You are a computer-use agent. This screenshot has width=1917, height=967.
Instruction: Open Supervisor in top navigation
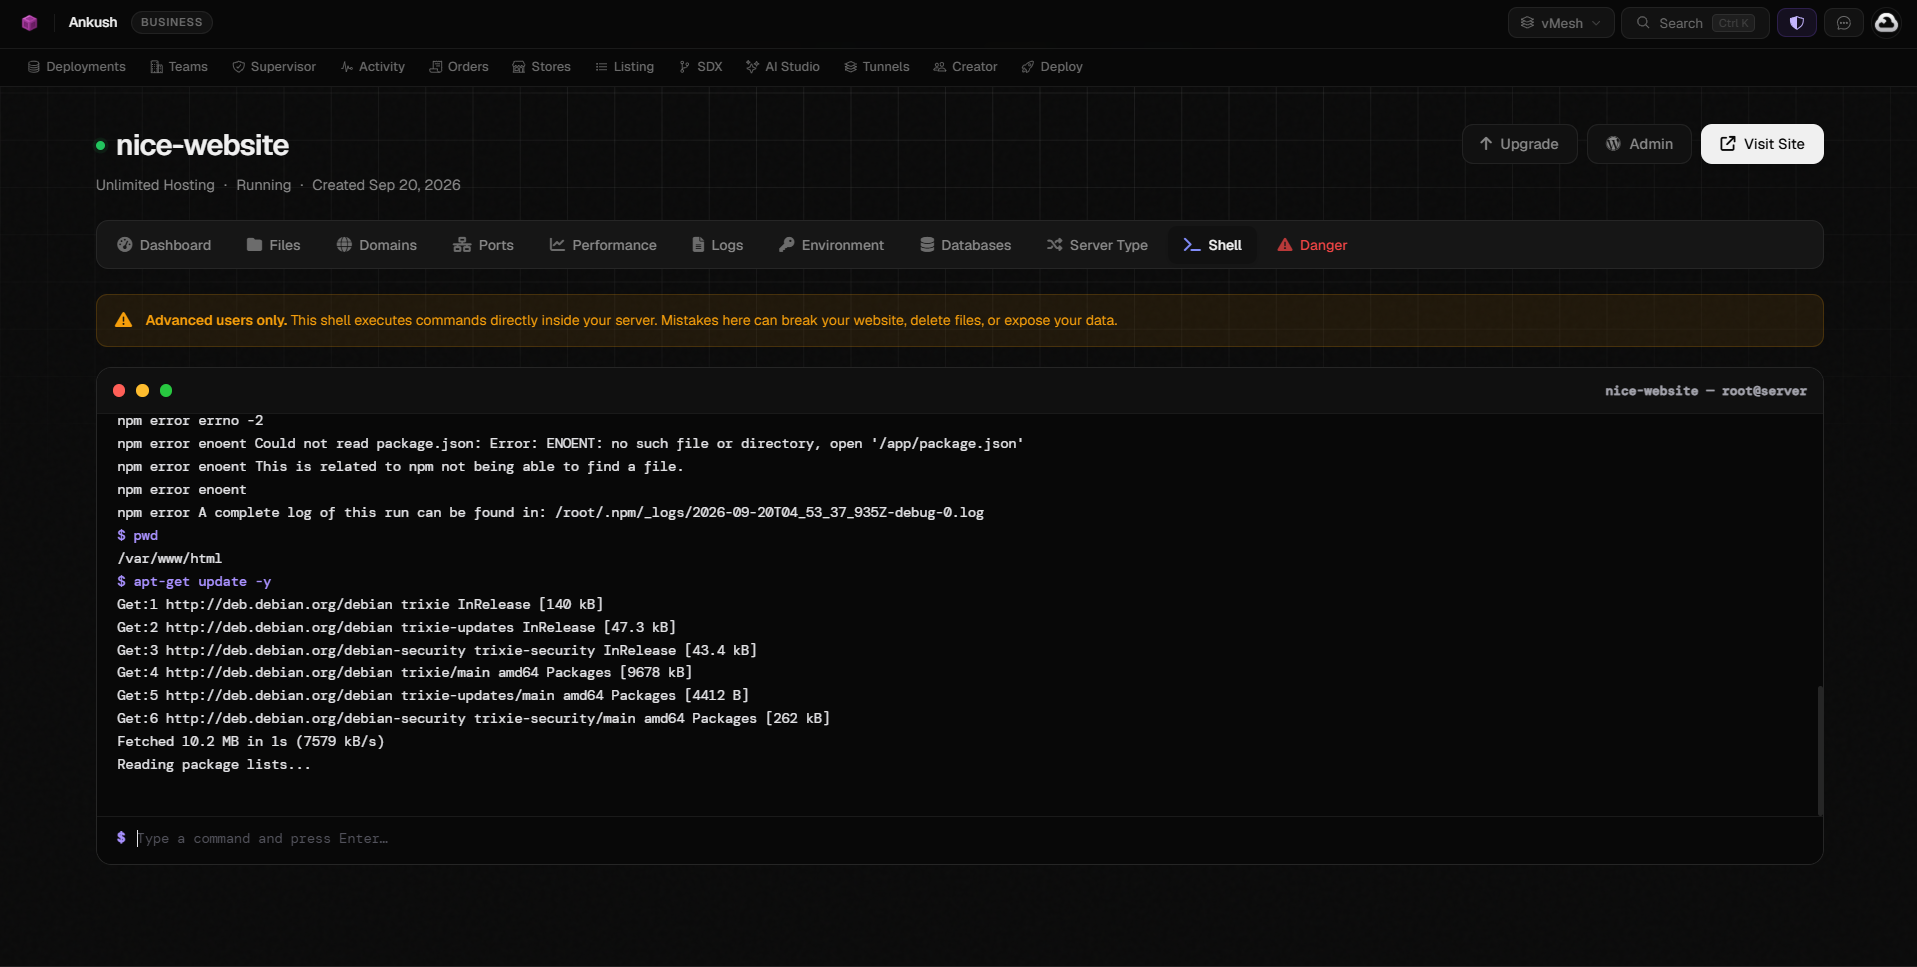(x=274, y=67)
